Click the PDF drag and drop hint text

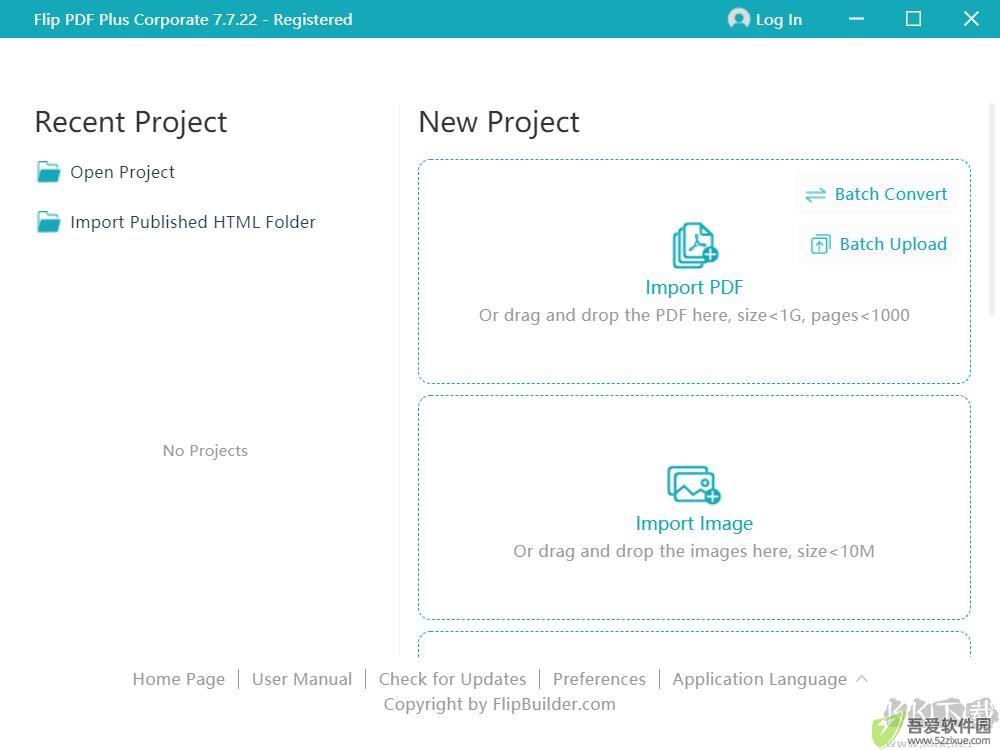pyautogui.click(x=694, y=315)
